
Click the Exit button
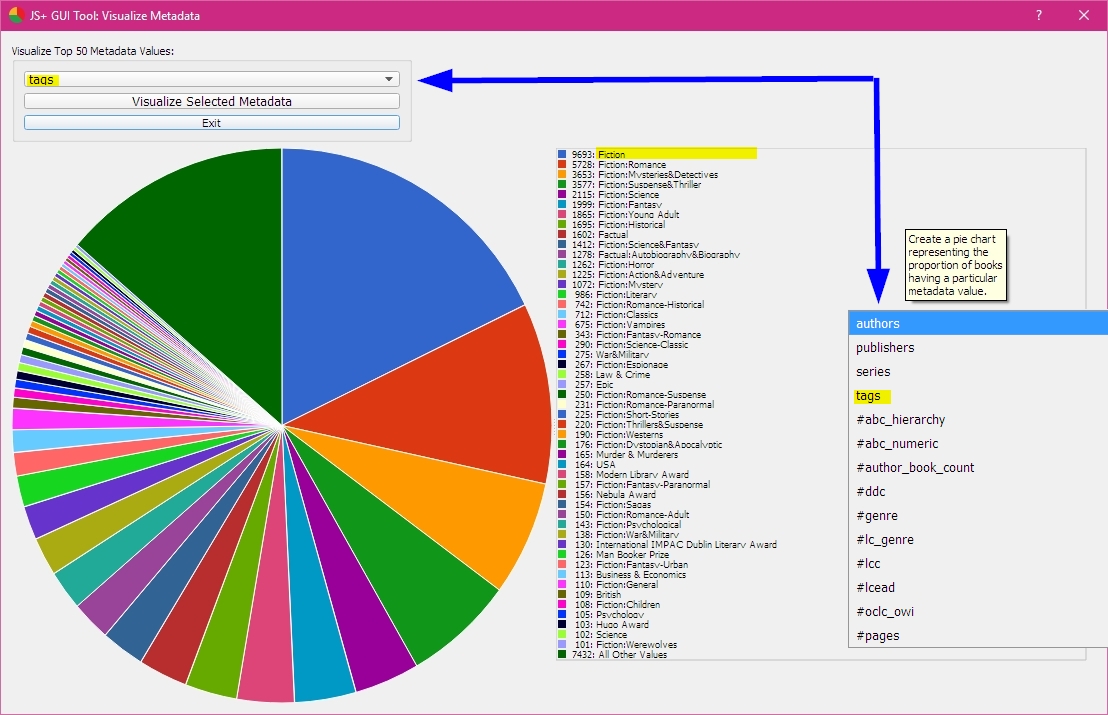pos(211,123)
